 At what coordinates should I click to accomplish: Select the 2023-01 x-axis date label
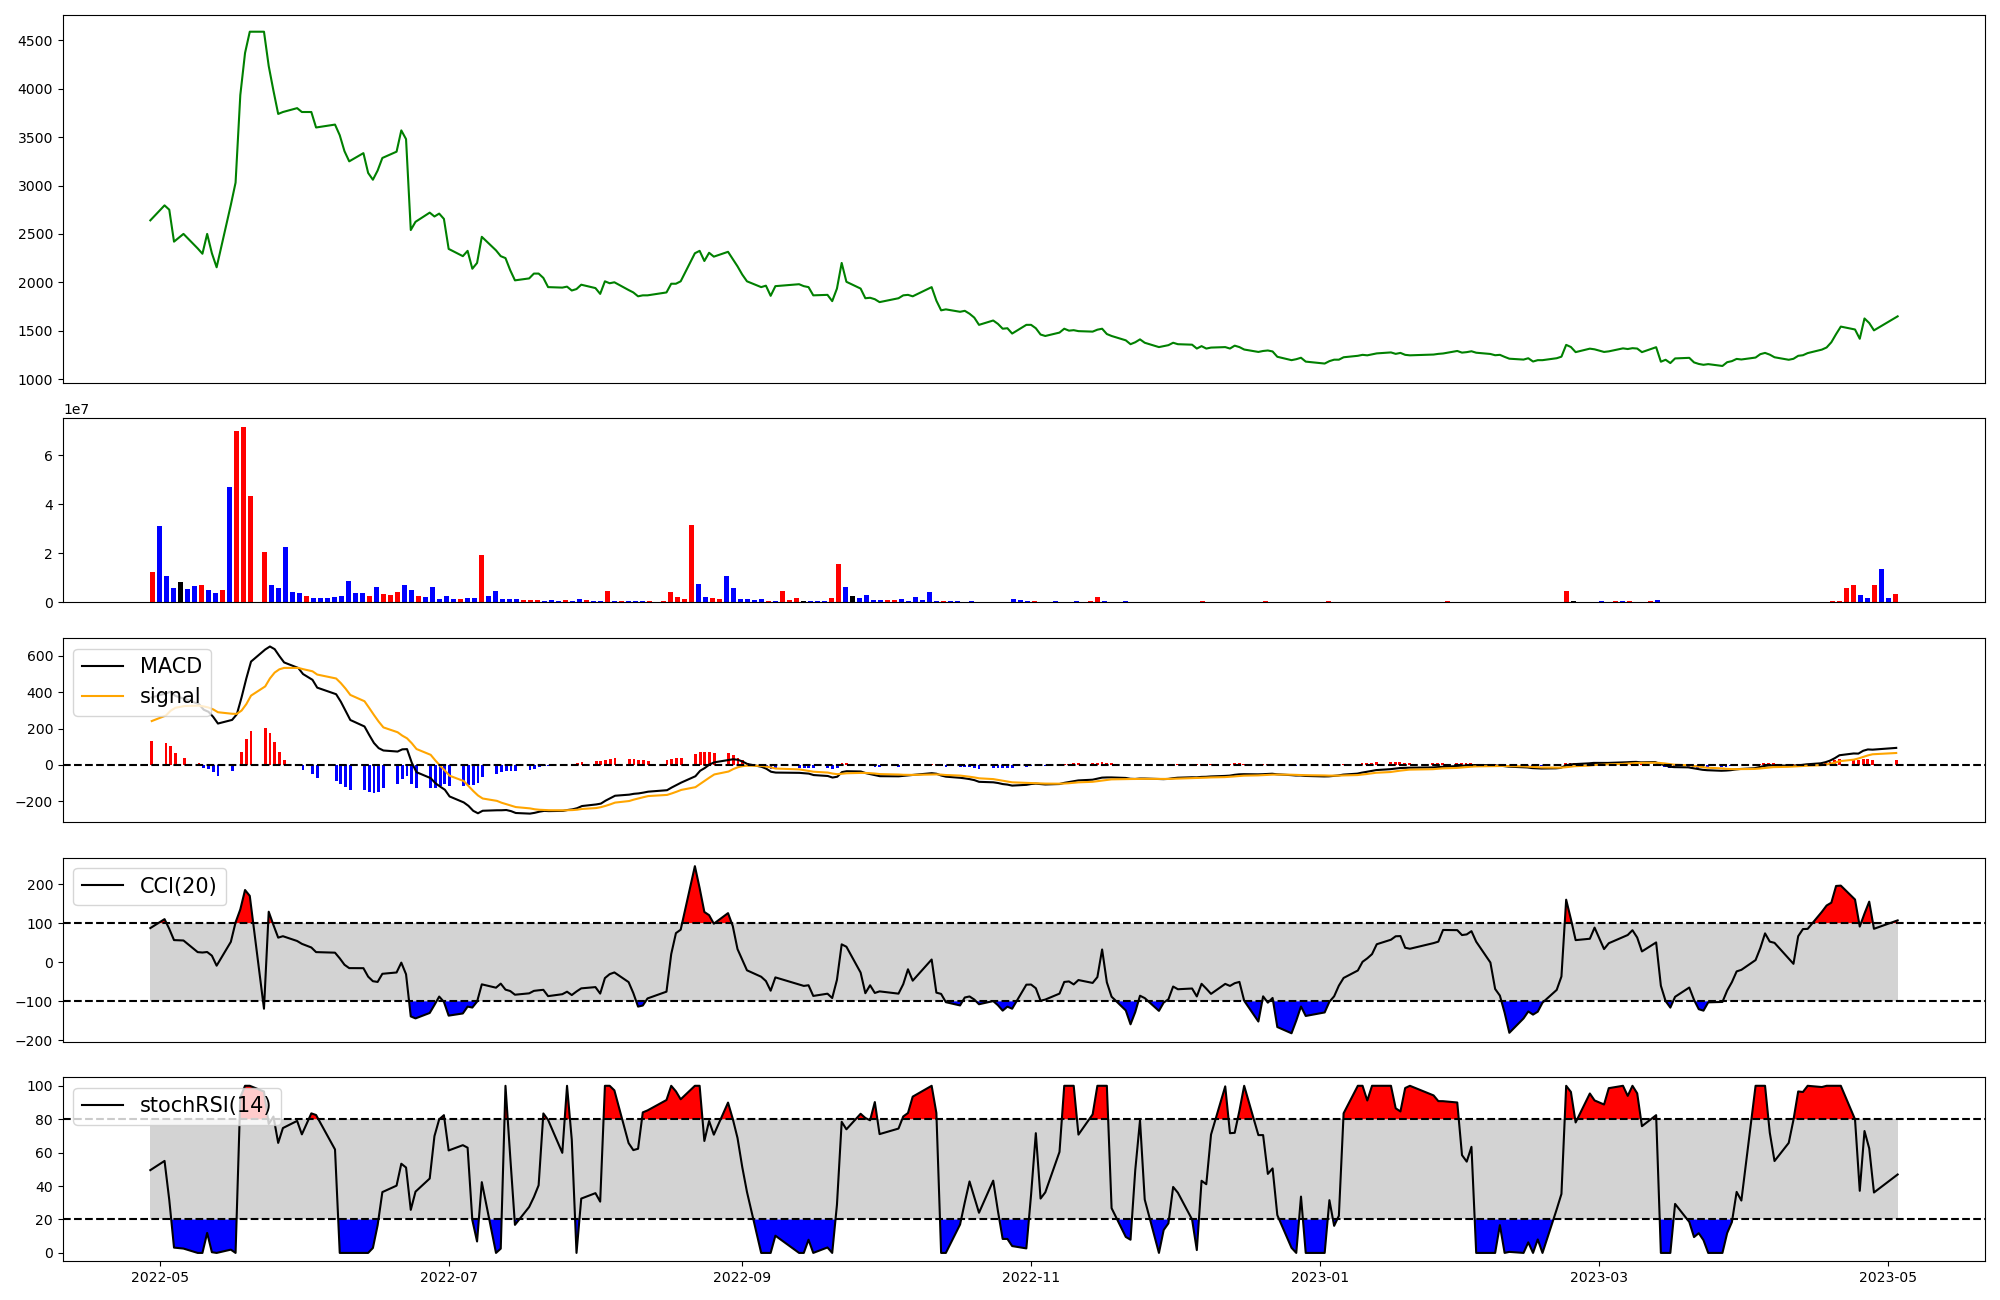(x=1320, y=1277)
